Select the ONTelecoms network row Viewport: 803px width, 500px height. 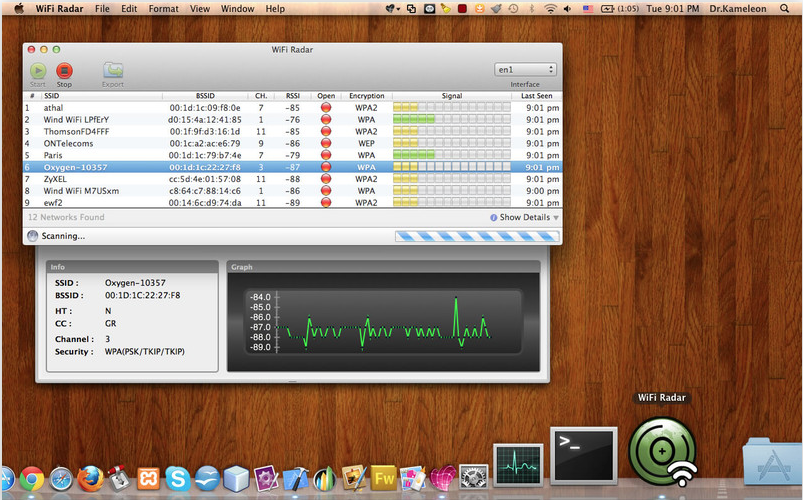click(x=292, y=143)
